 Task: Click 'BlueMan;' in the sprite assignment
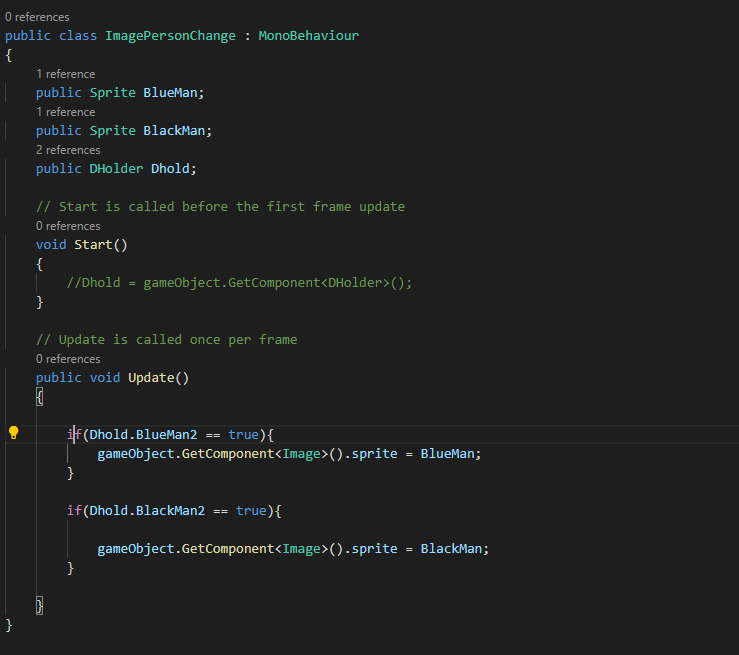[451, 454]
